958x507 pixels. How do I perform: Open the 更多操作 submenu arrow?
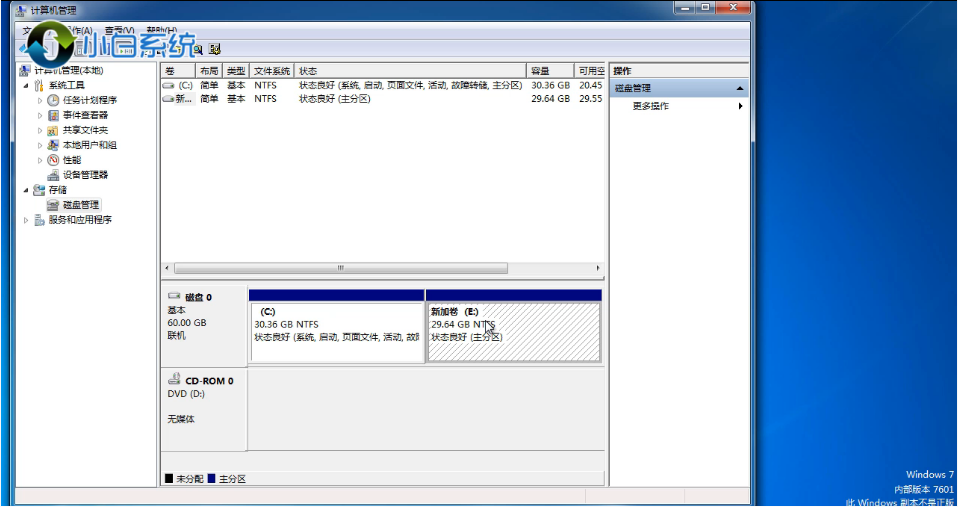740,106
